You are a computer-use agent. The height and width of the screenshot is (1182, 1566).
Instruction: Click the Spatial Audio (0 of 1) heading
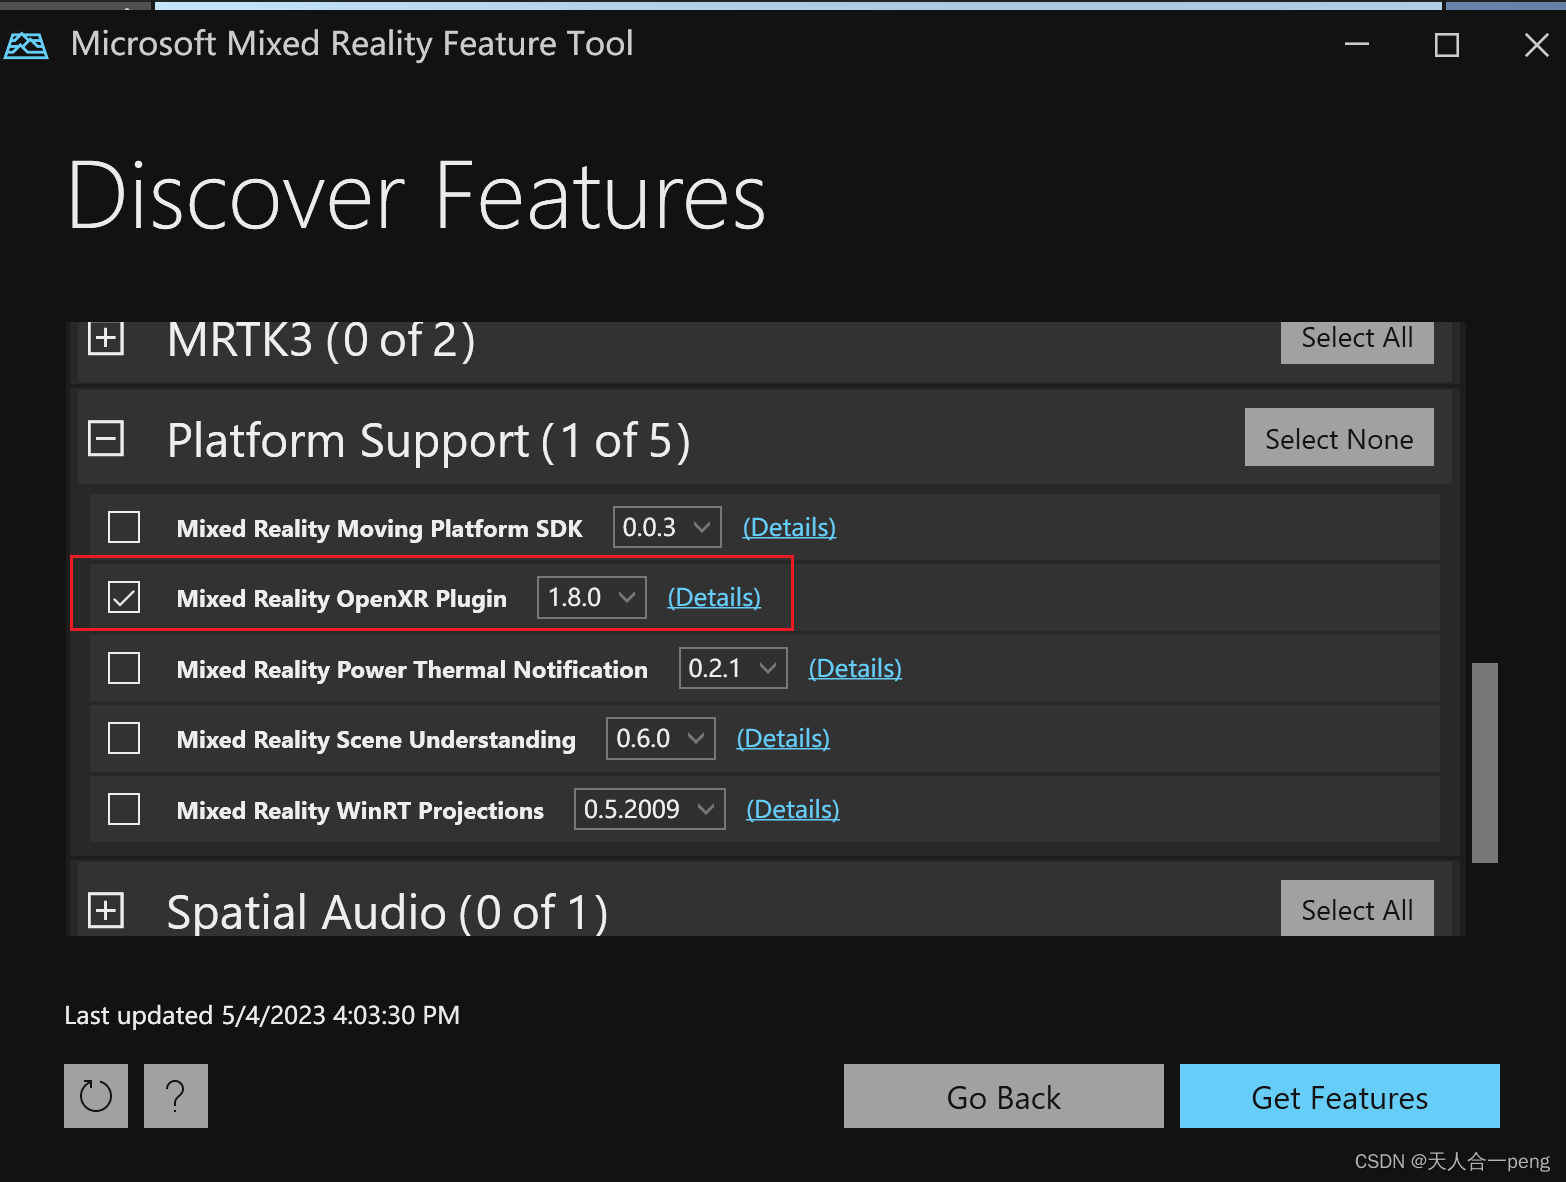(x=387, y=911)
